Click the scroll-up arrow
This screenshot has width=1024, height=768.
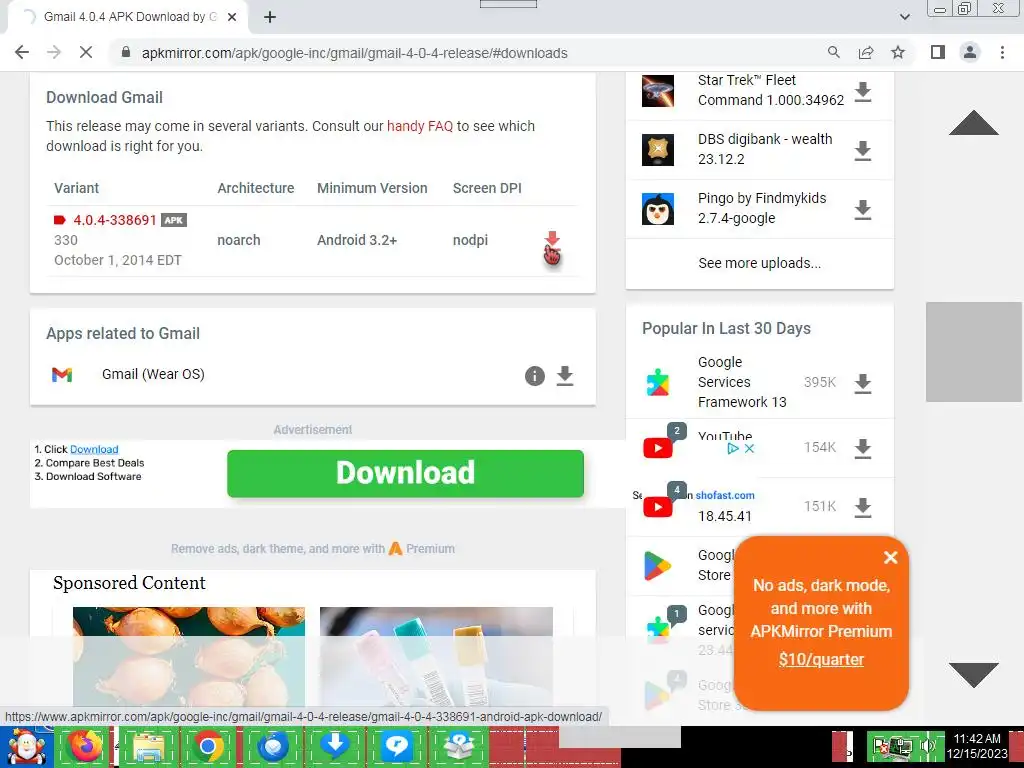973,123
